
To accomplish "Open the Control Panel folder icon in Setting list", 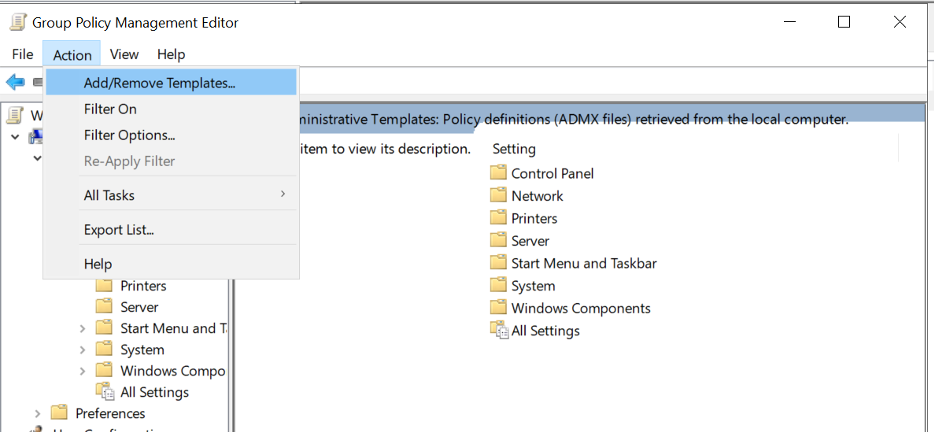I will (x=498, y=173).
